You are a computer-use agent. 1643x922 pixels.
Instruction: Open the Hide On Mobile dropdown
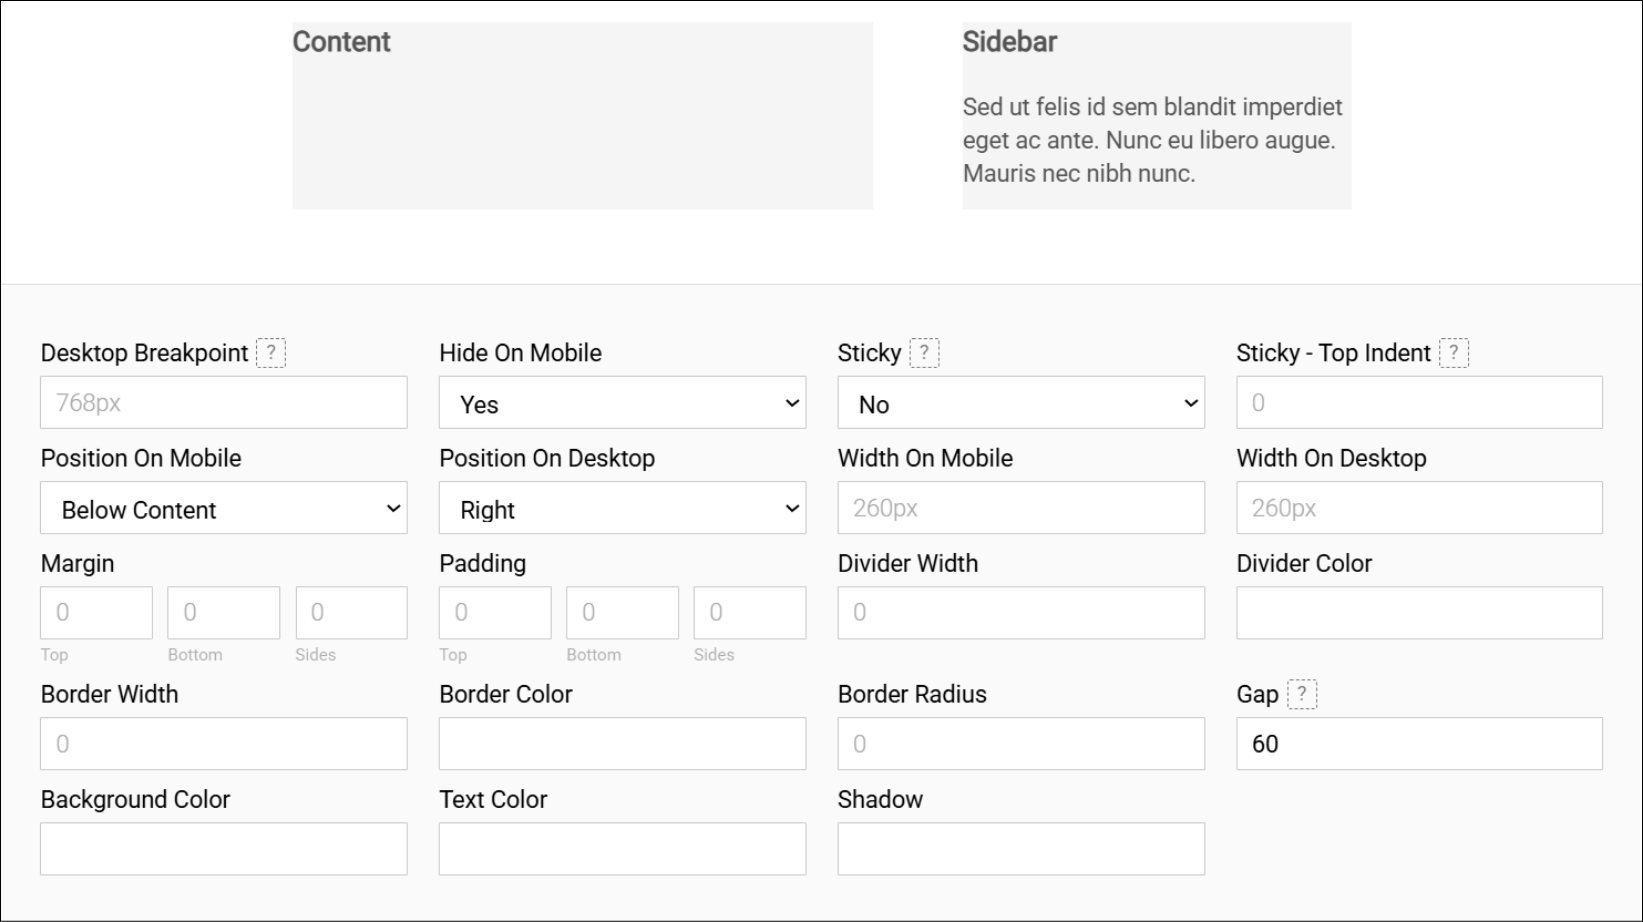622,403
